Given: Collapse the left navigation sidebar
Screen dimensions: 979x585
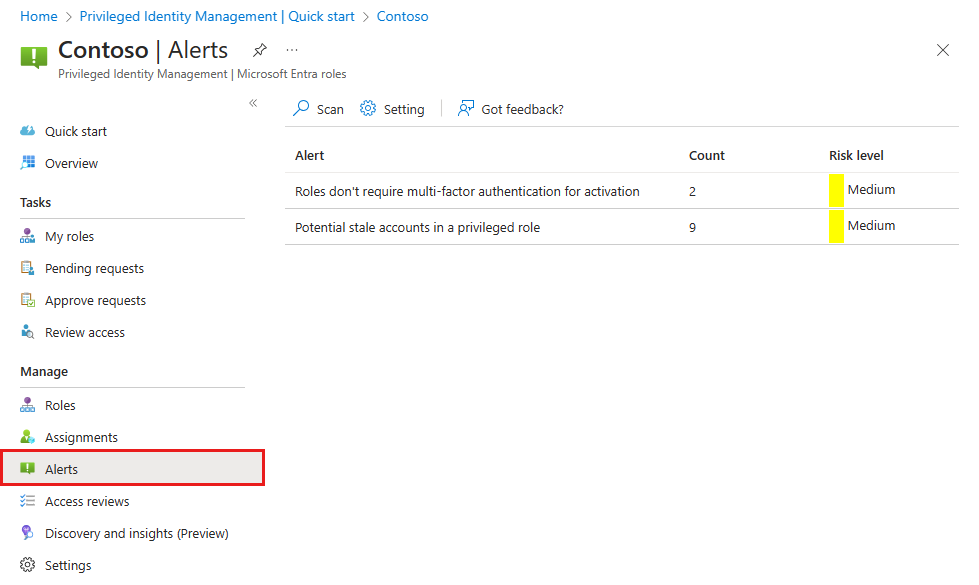Looking at the screenshot, I should click(253, 103).
